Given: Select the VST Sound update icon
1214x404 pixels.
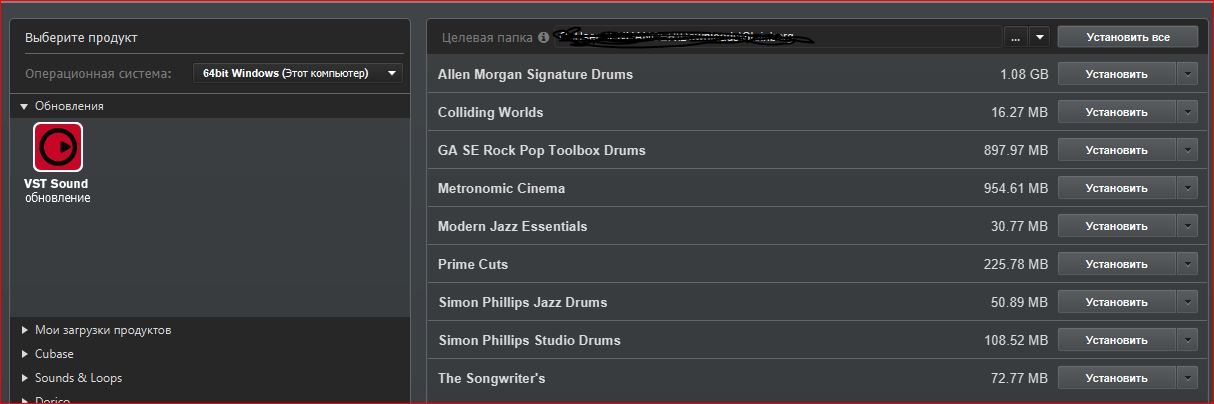Looking at the screenshot, I should coord(58,147).
